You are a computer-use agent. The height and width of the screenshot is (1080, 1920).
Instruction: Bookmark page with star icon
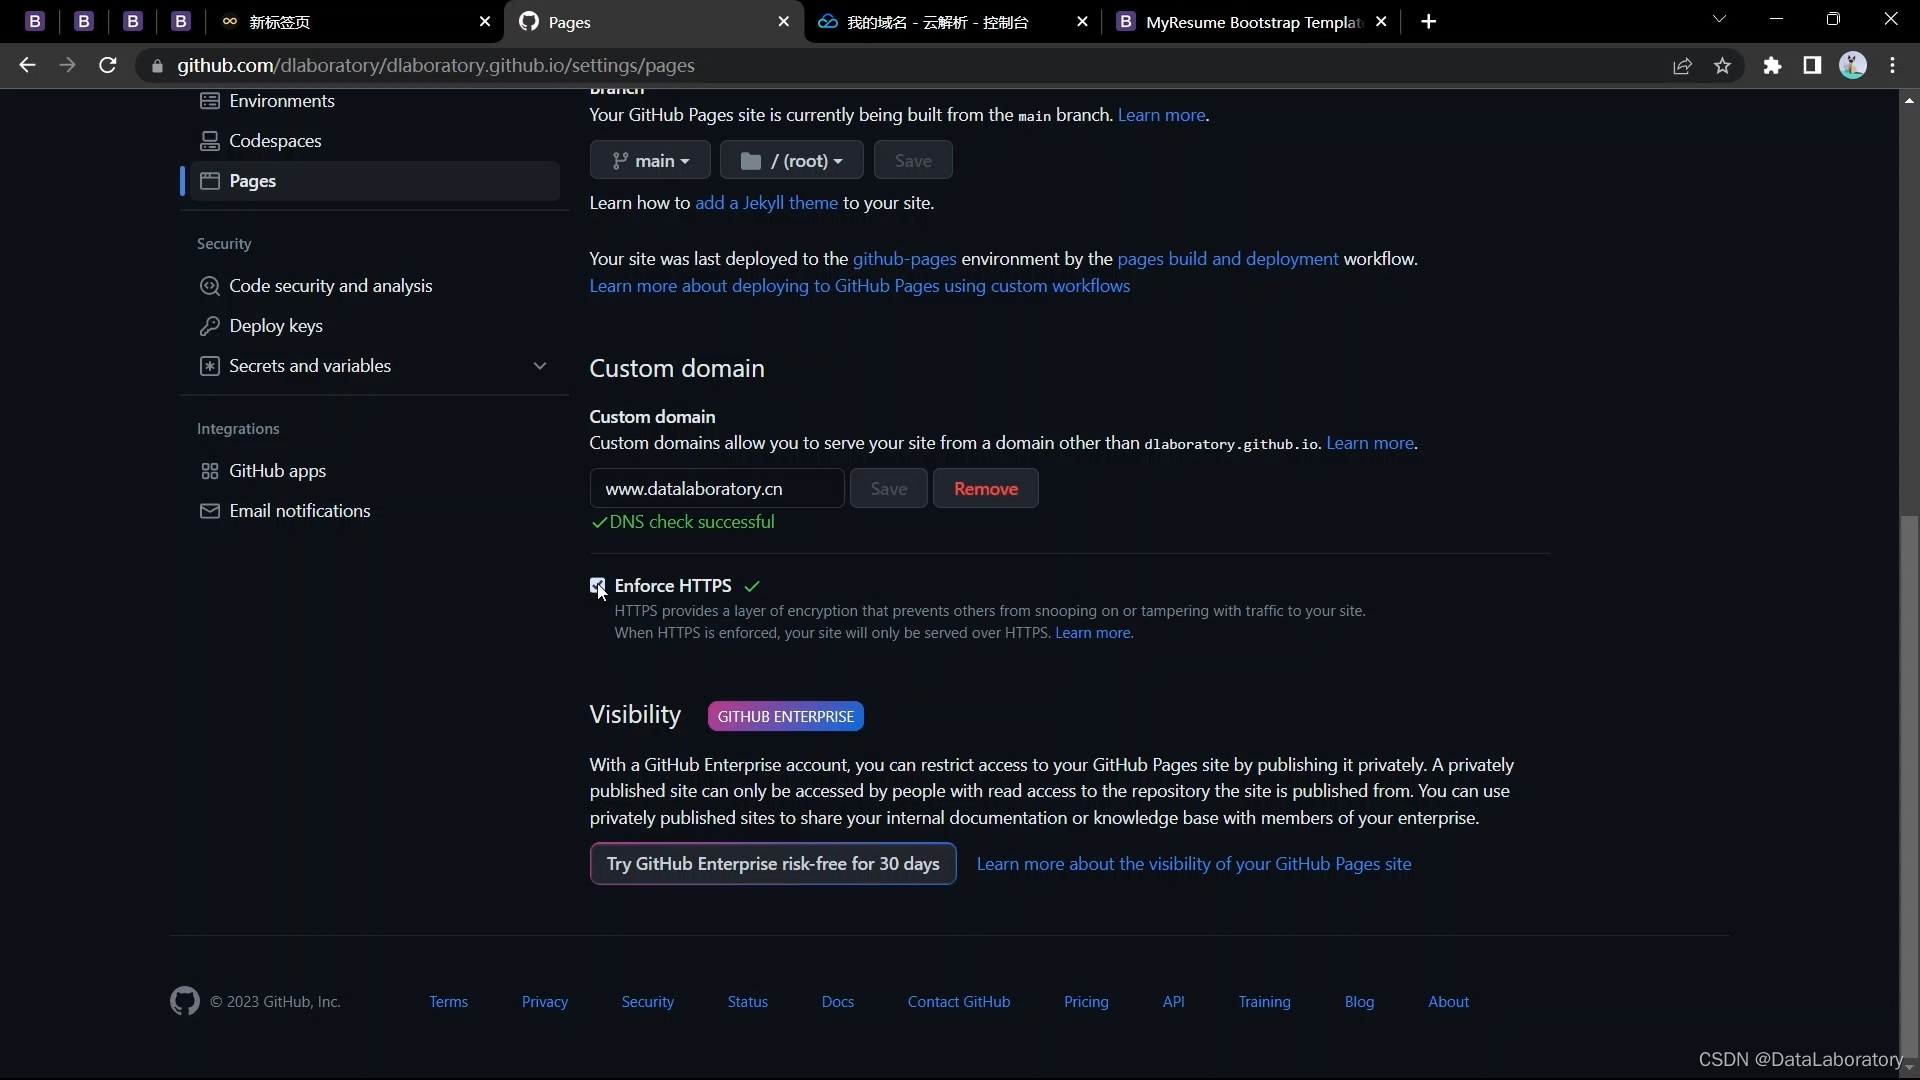coord(1722,65)
